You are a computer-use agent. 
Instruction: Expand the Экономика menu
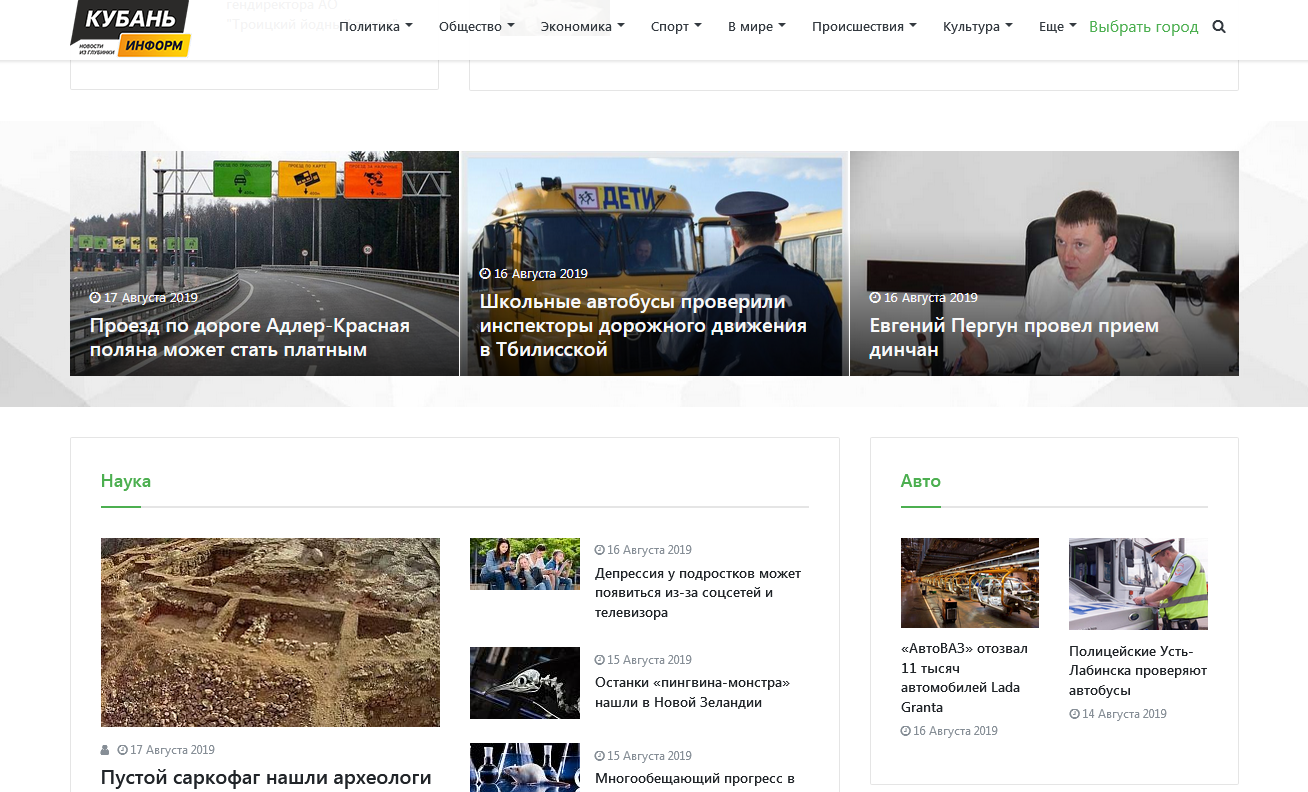point(582,27)
